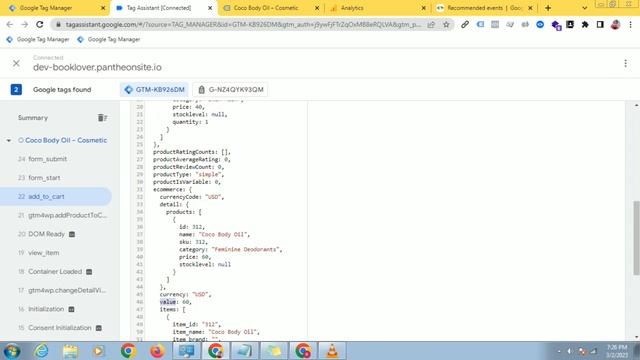
Task: Select the GTM-KB926DM container tag
Action: click(154, 89)
